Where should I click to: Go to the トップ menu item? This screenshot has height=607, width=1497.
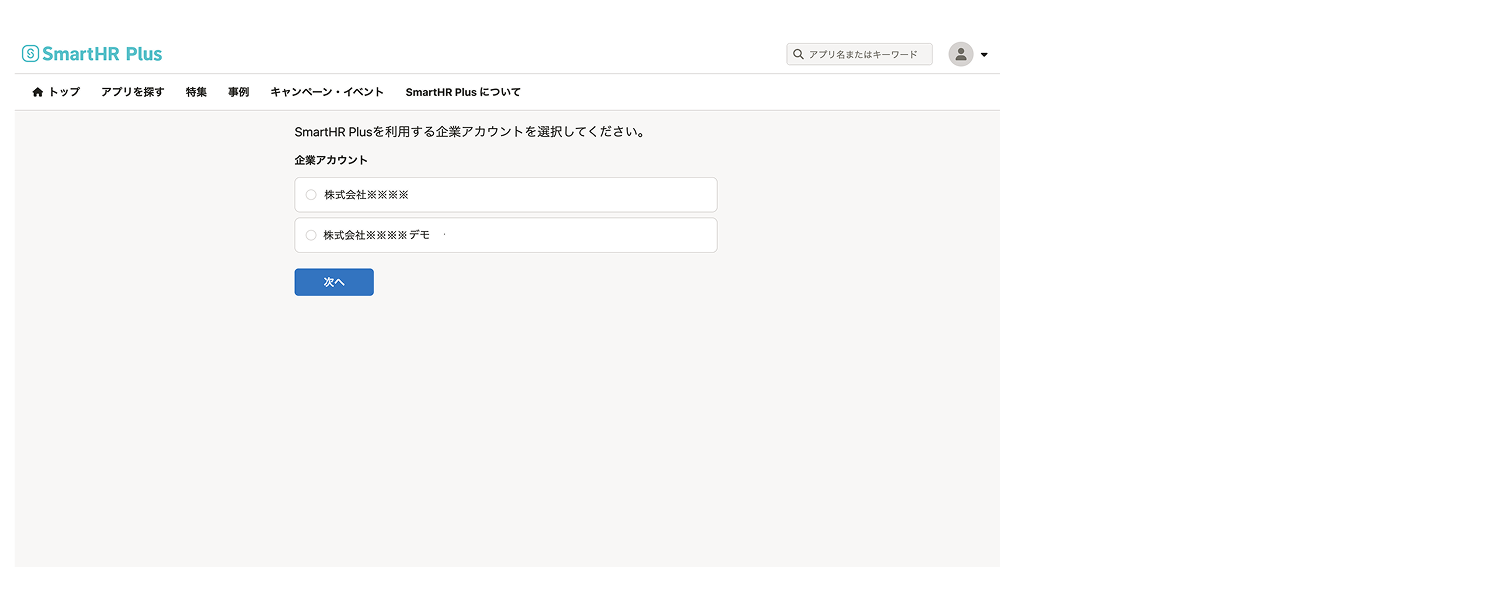point(64,92)
